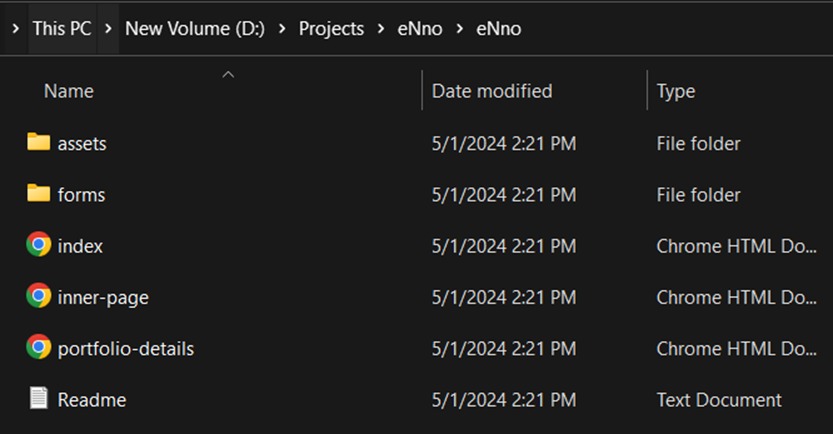Screen dimensions: 833x434
Task: Click the Chrome icon beside index
Action: tap(38, 244)
